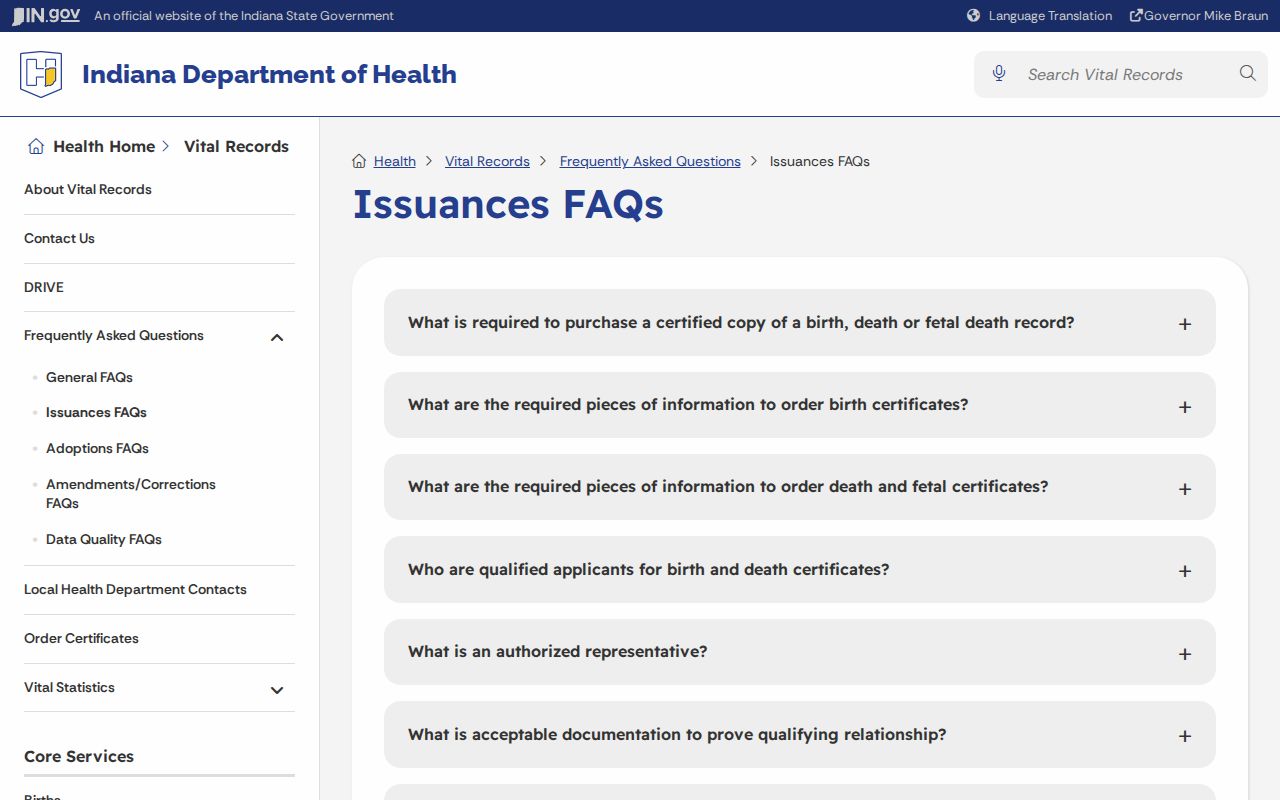Screen dimensions: 1280x800
Task: Click Health Home in sidebar header
Action: click(104, 146)
